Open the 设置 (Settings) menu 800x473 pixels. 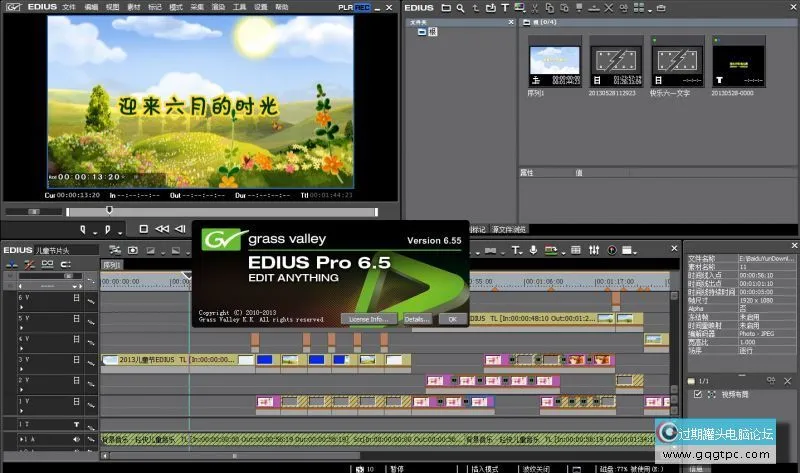pyautogui.click(x=261, y=7)
